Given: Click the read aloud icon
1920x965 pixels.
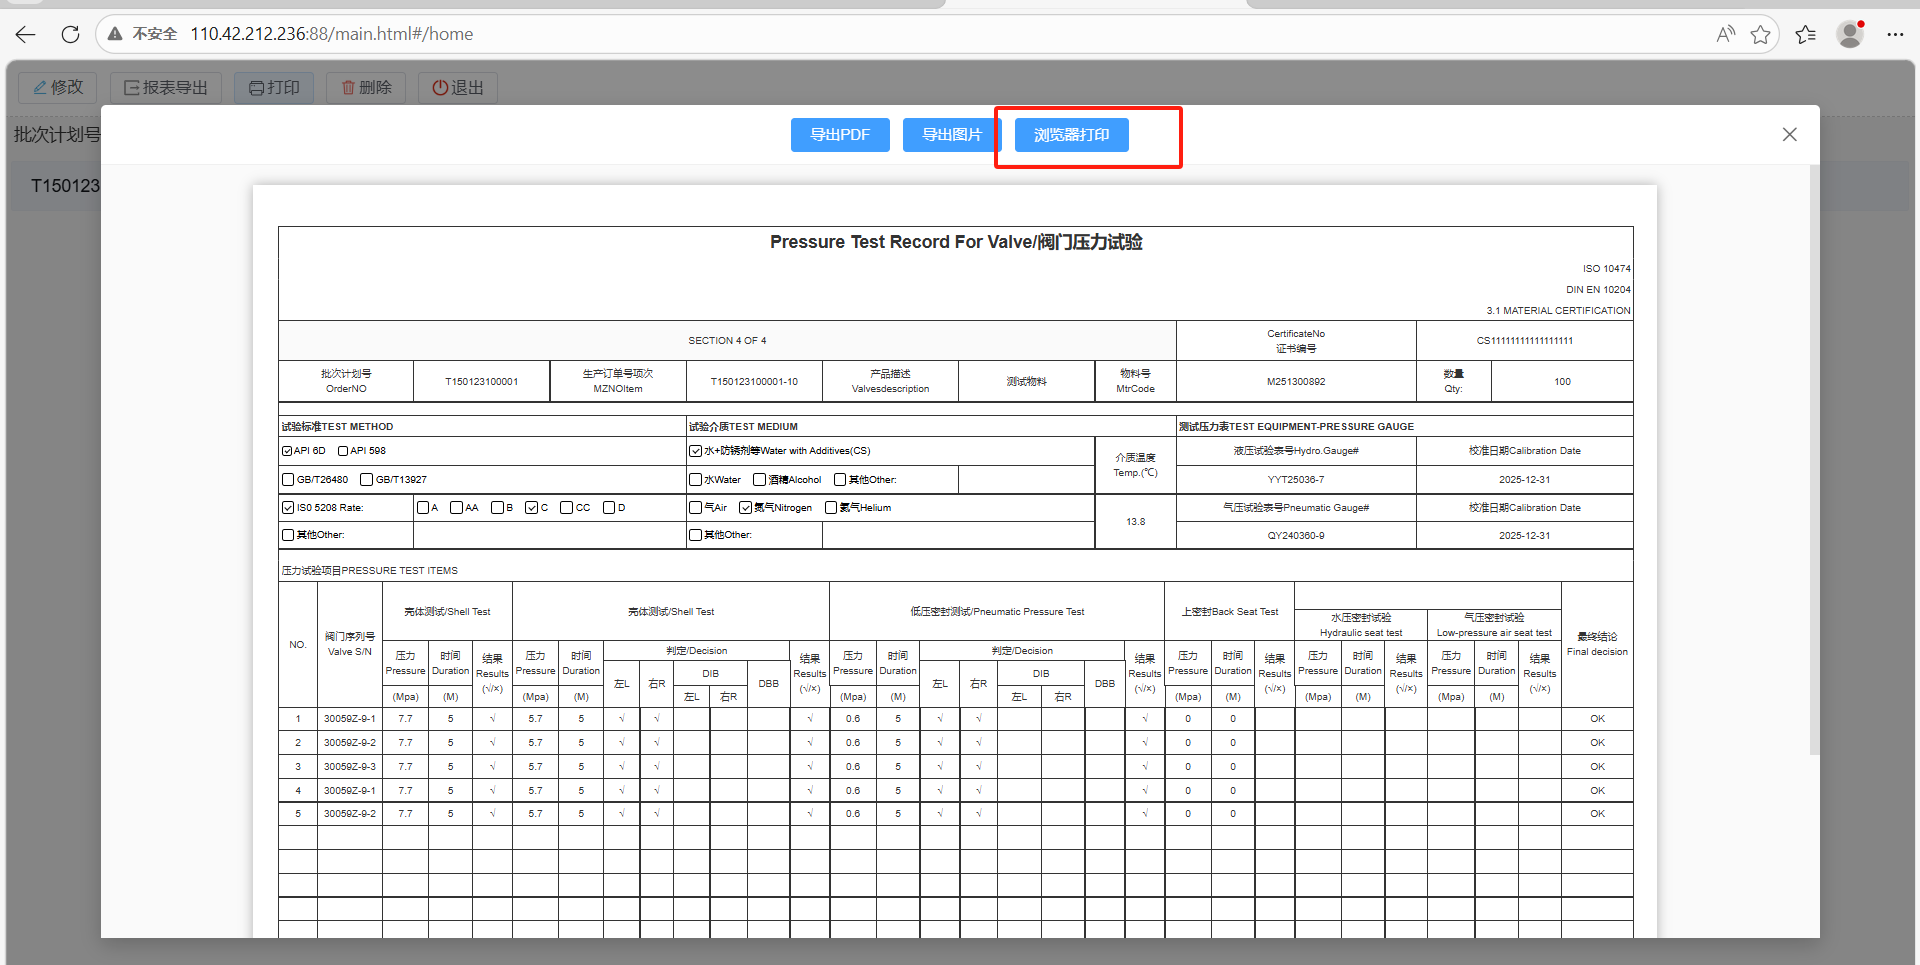Looking at the screenshot, I should 1725,34.
